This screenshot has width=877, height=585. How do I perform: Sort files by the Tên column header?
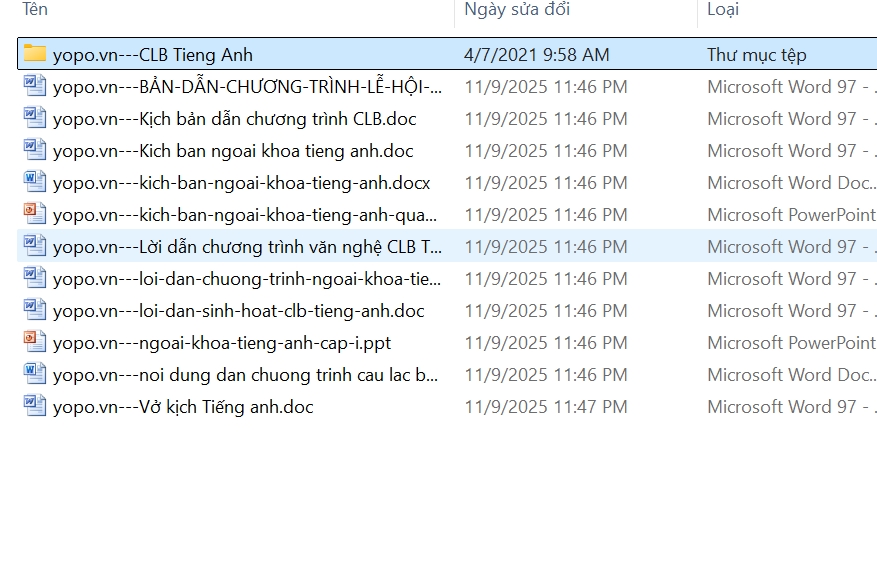(35, 10)
